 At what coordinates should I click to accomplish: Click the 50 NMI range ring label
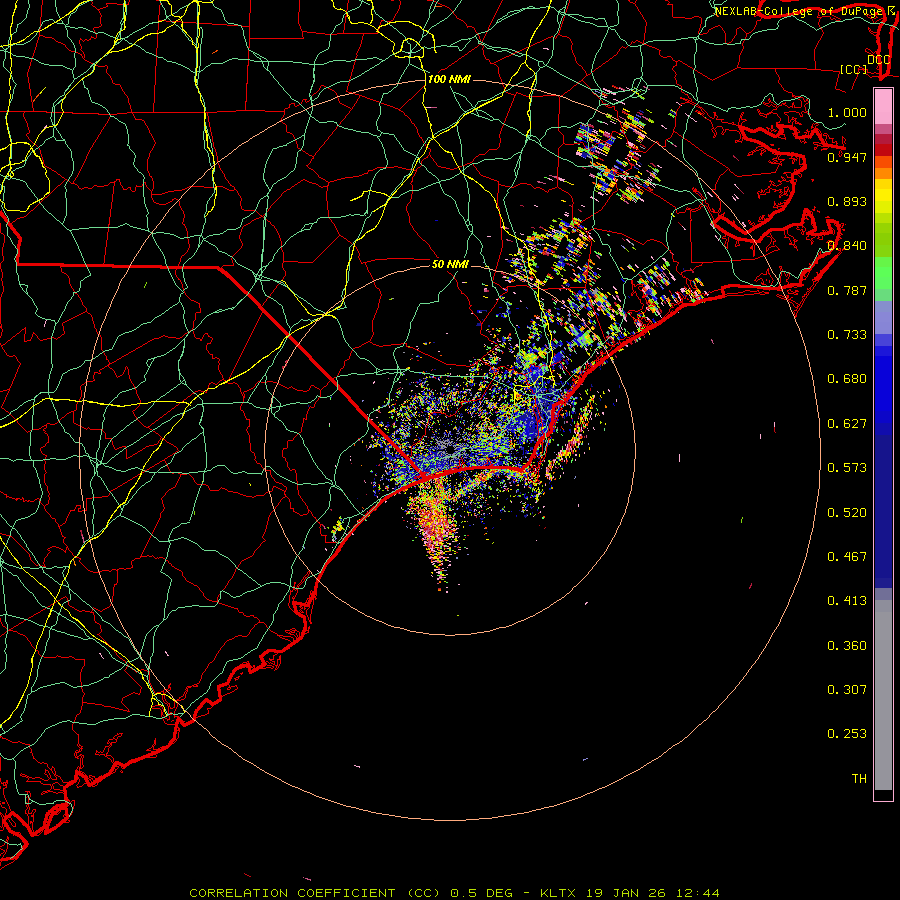tap(450, 264)
